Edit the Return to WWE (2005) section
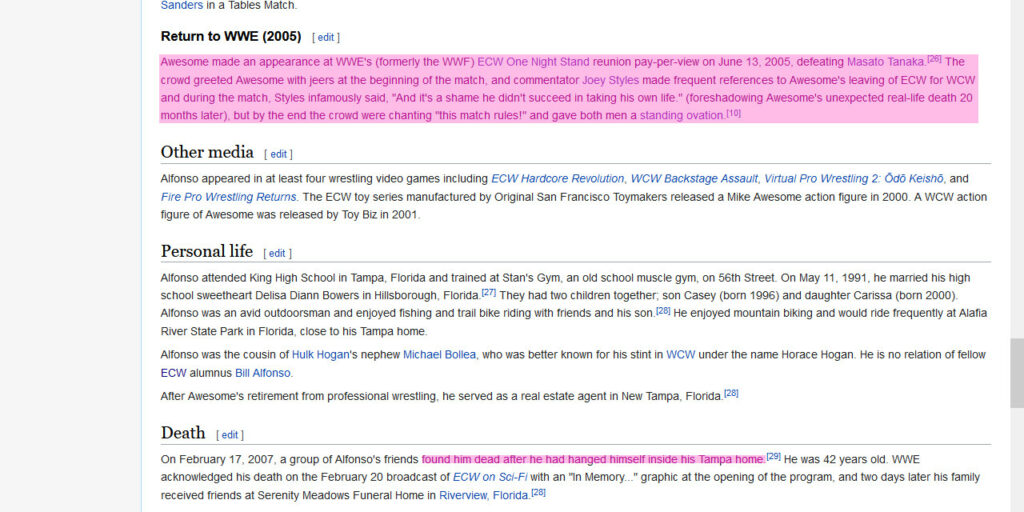This screenshot has width=1024, height=512. tap(326, 38)
